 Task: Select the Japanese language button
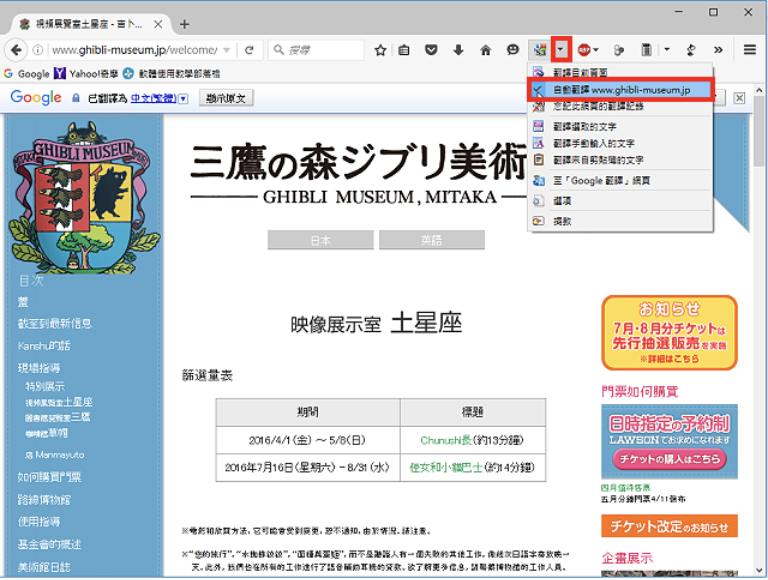coord(320,240)
